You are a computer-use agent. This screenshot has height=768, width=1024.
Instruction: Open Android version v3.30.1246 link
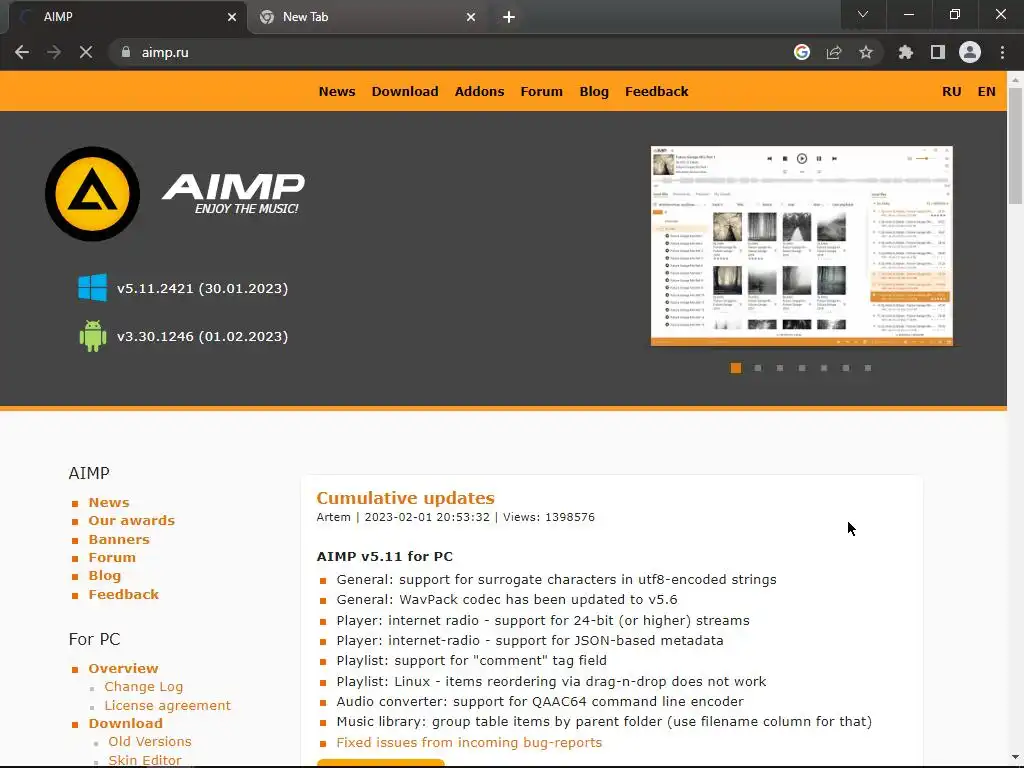[x=202, y=337]
